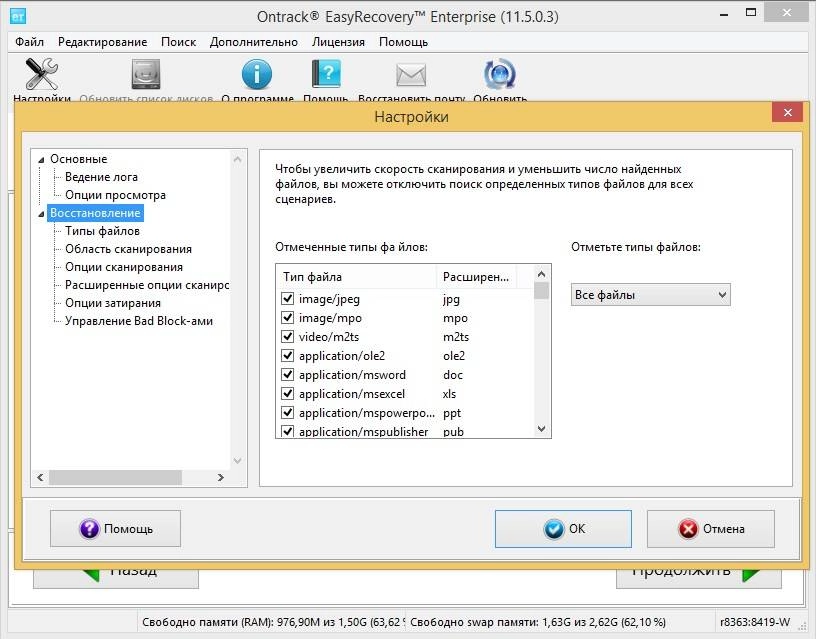The image size is (816, 639).
Task: Toggle the video/m2ts checkbox
Action: 287,337
